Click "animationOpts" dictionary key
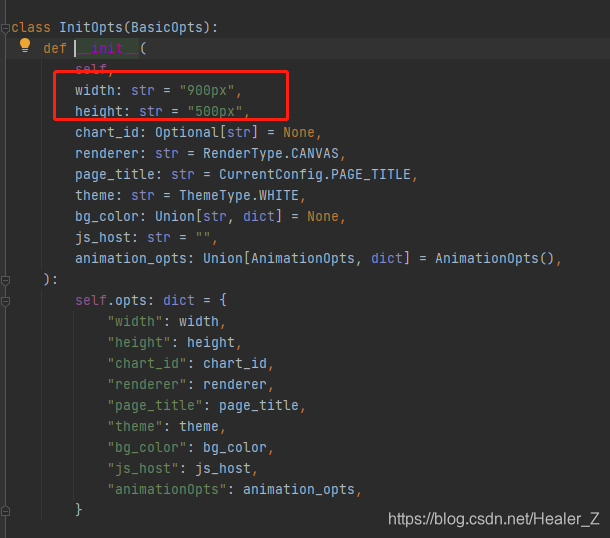 (167, 489)
